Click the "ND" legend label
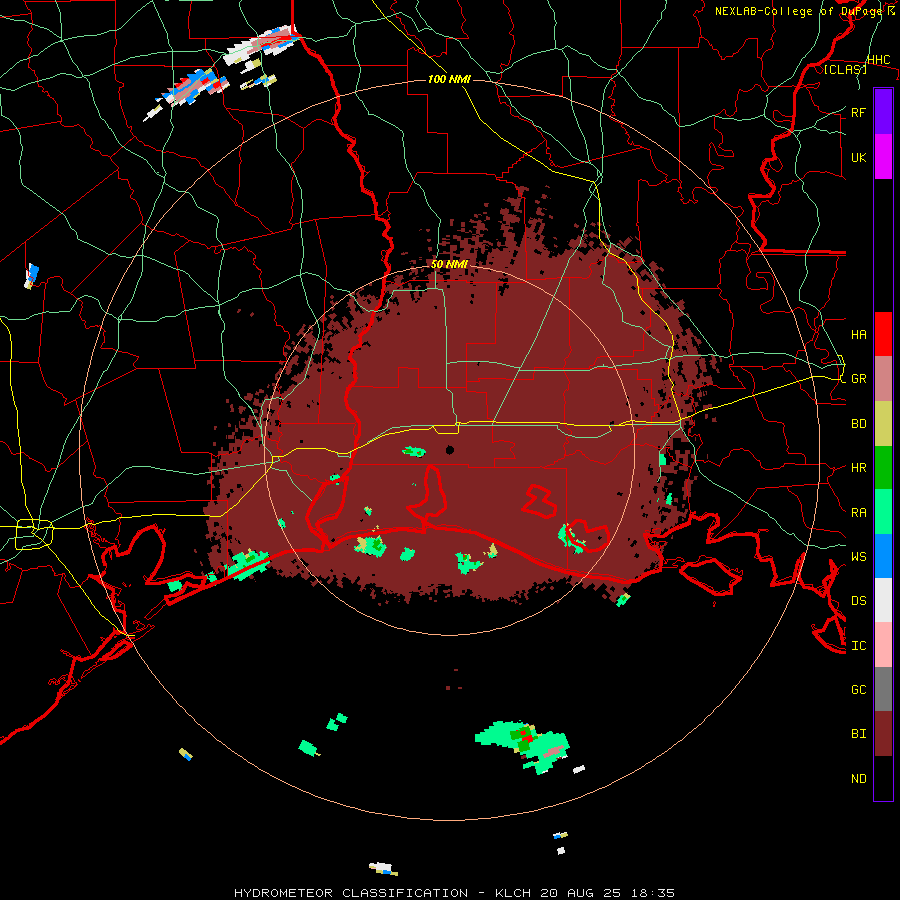The image size is (900, 900). (858, 779)
